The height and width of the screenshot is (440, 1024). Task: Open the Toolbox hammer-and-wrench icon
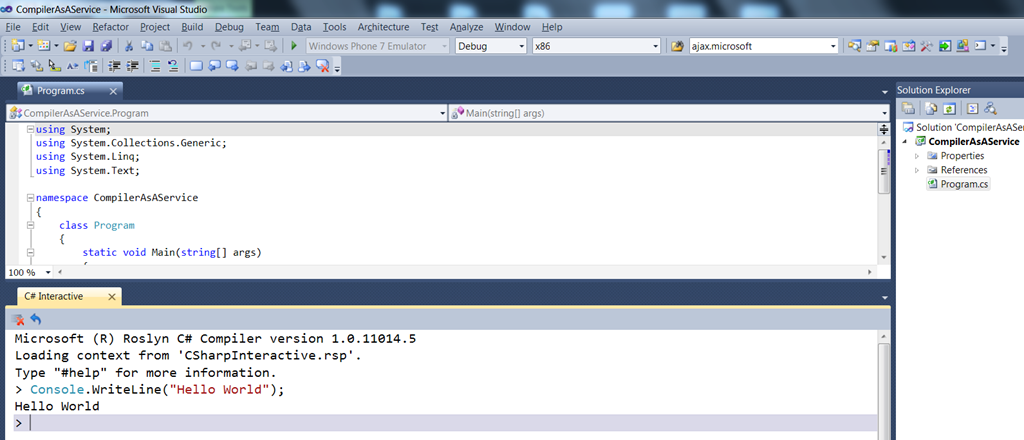(x=926, y=46)
